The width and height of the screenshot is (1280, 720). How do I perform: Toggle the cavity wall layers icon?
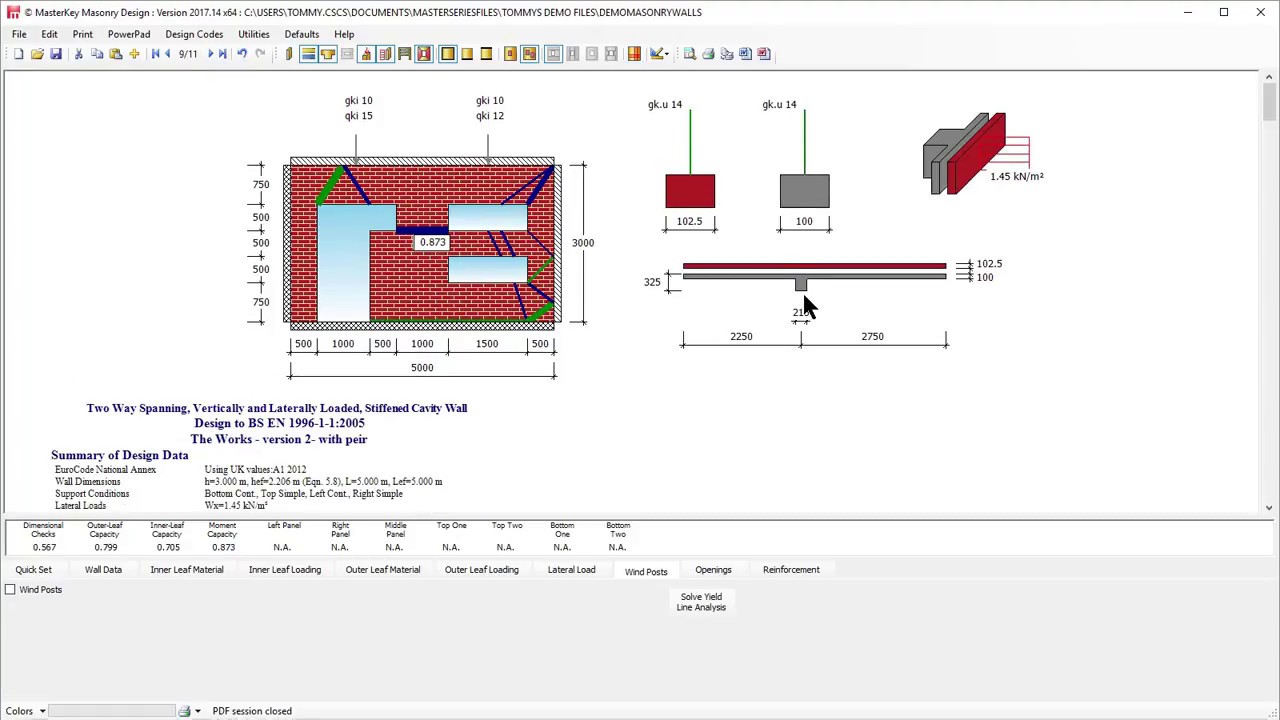pyautogui.click(x=309, y=54)
